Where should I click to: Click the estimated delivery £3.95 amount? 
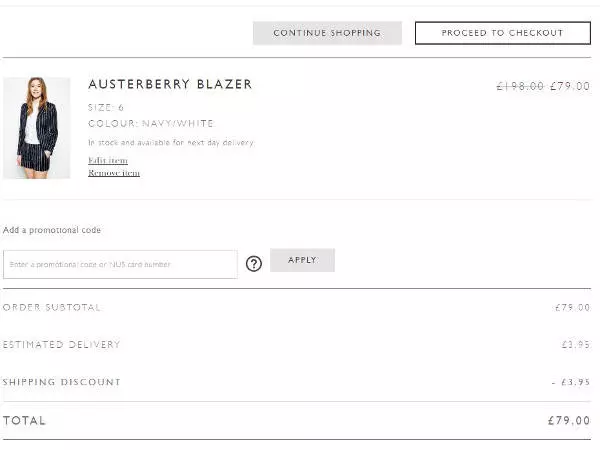(x=575, y=345)
